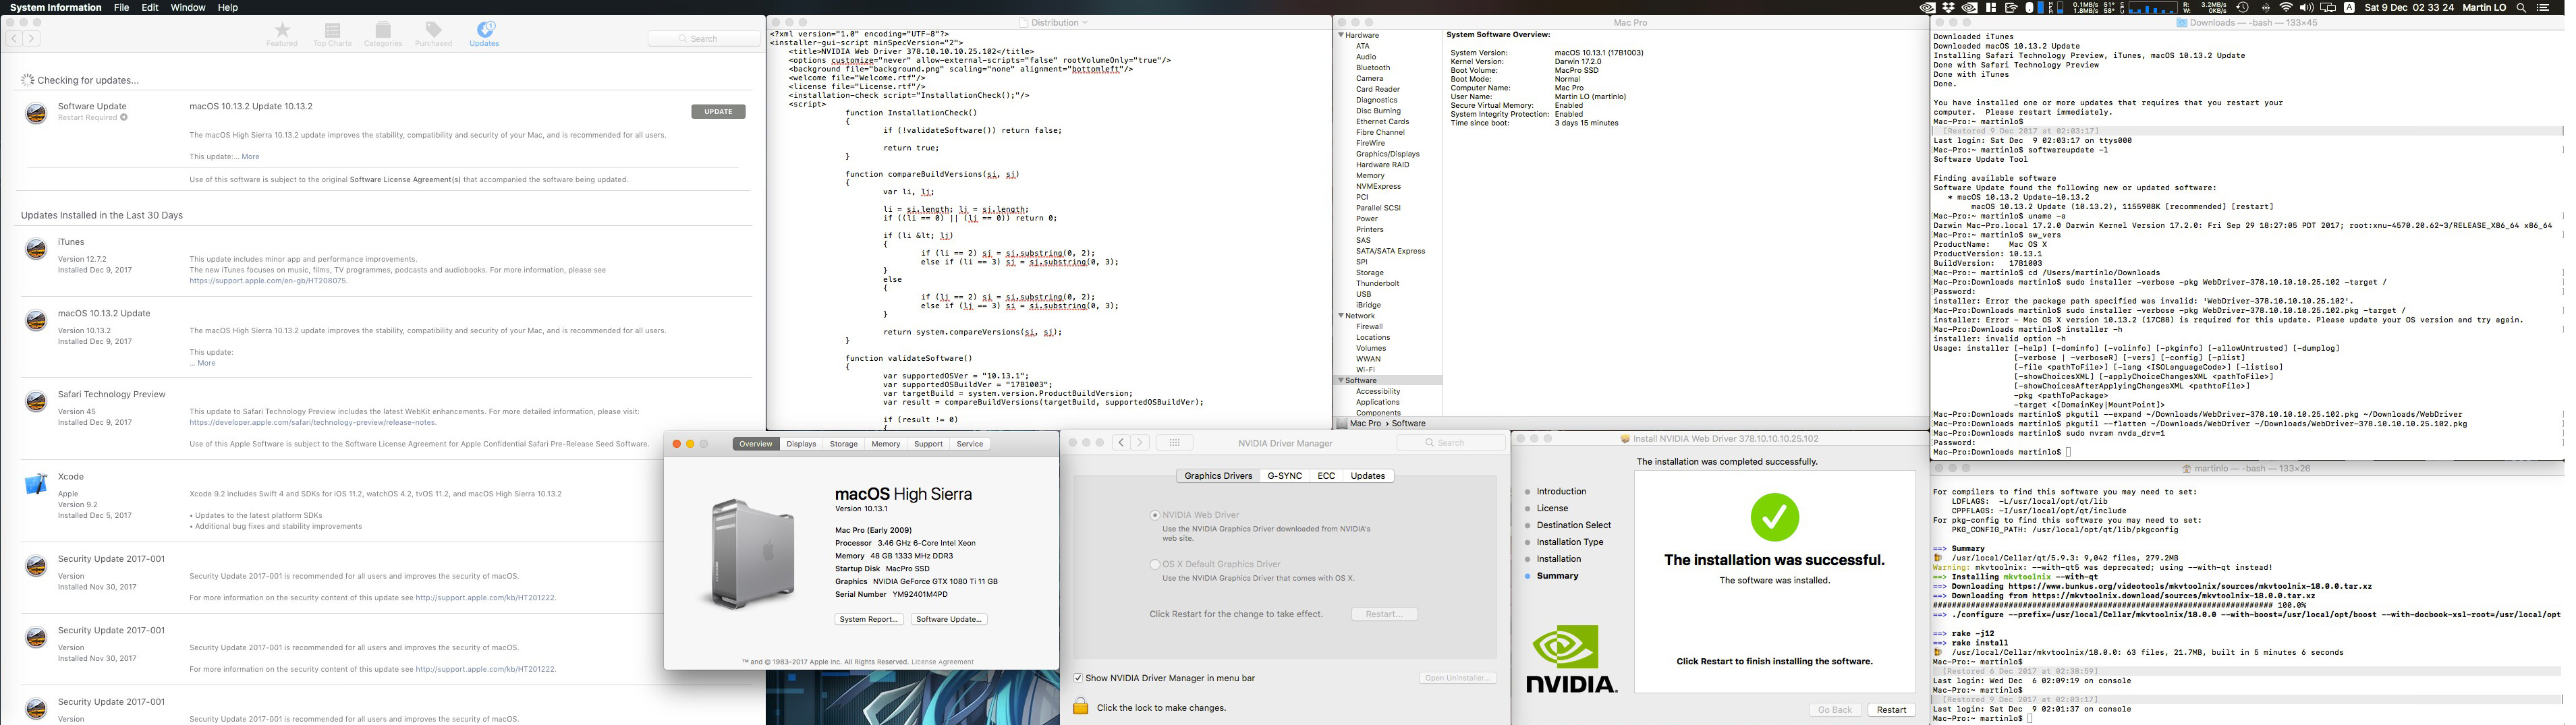Open the Wi-Fi menu bar icon
2576x725 pixels.
[x=2287, y=7]
